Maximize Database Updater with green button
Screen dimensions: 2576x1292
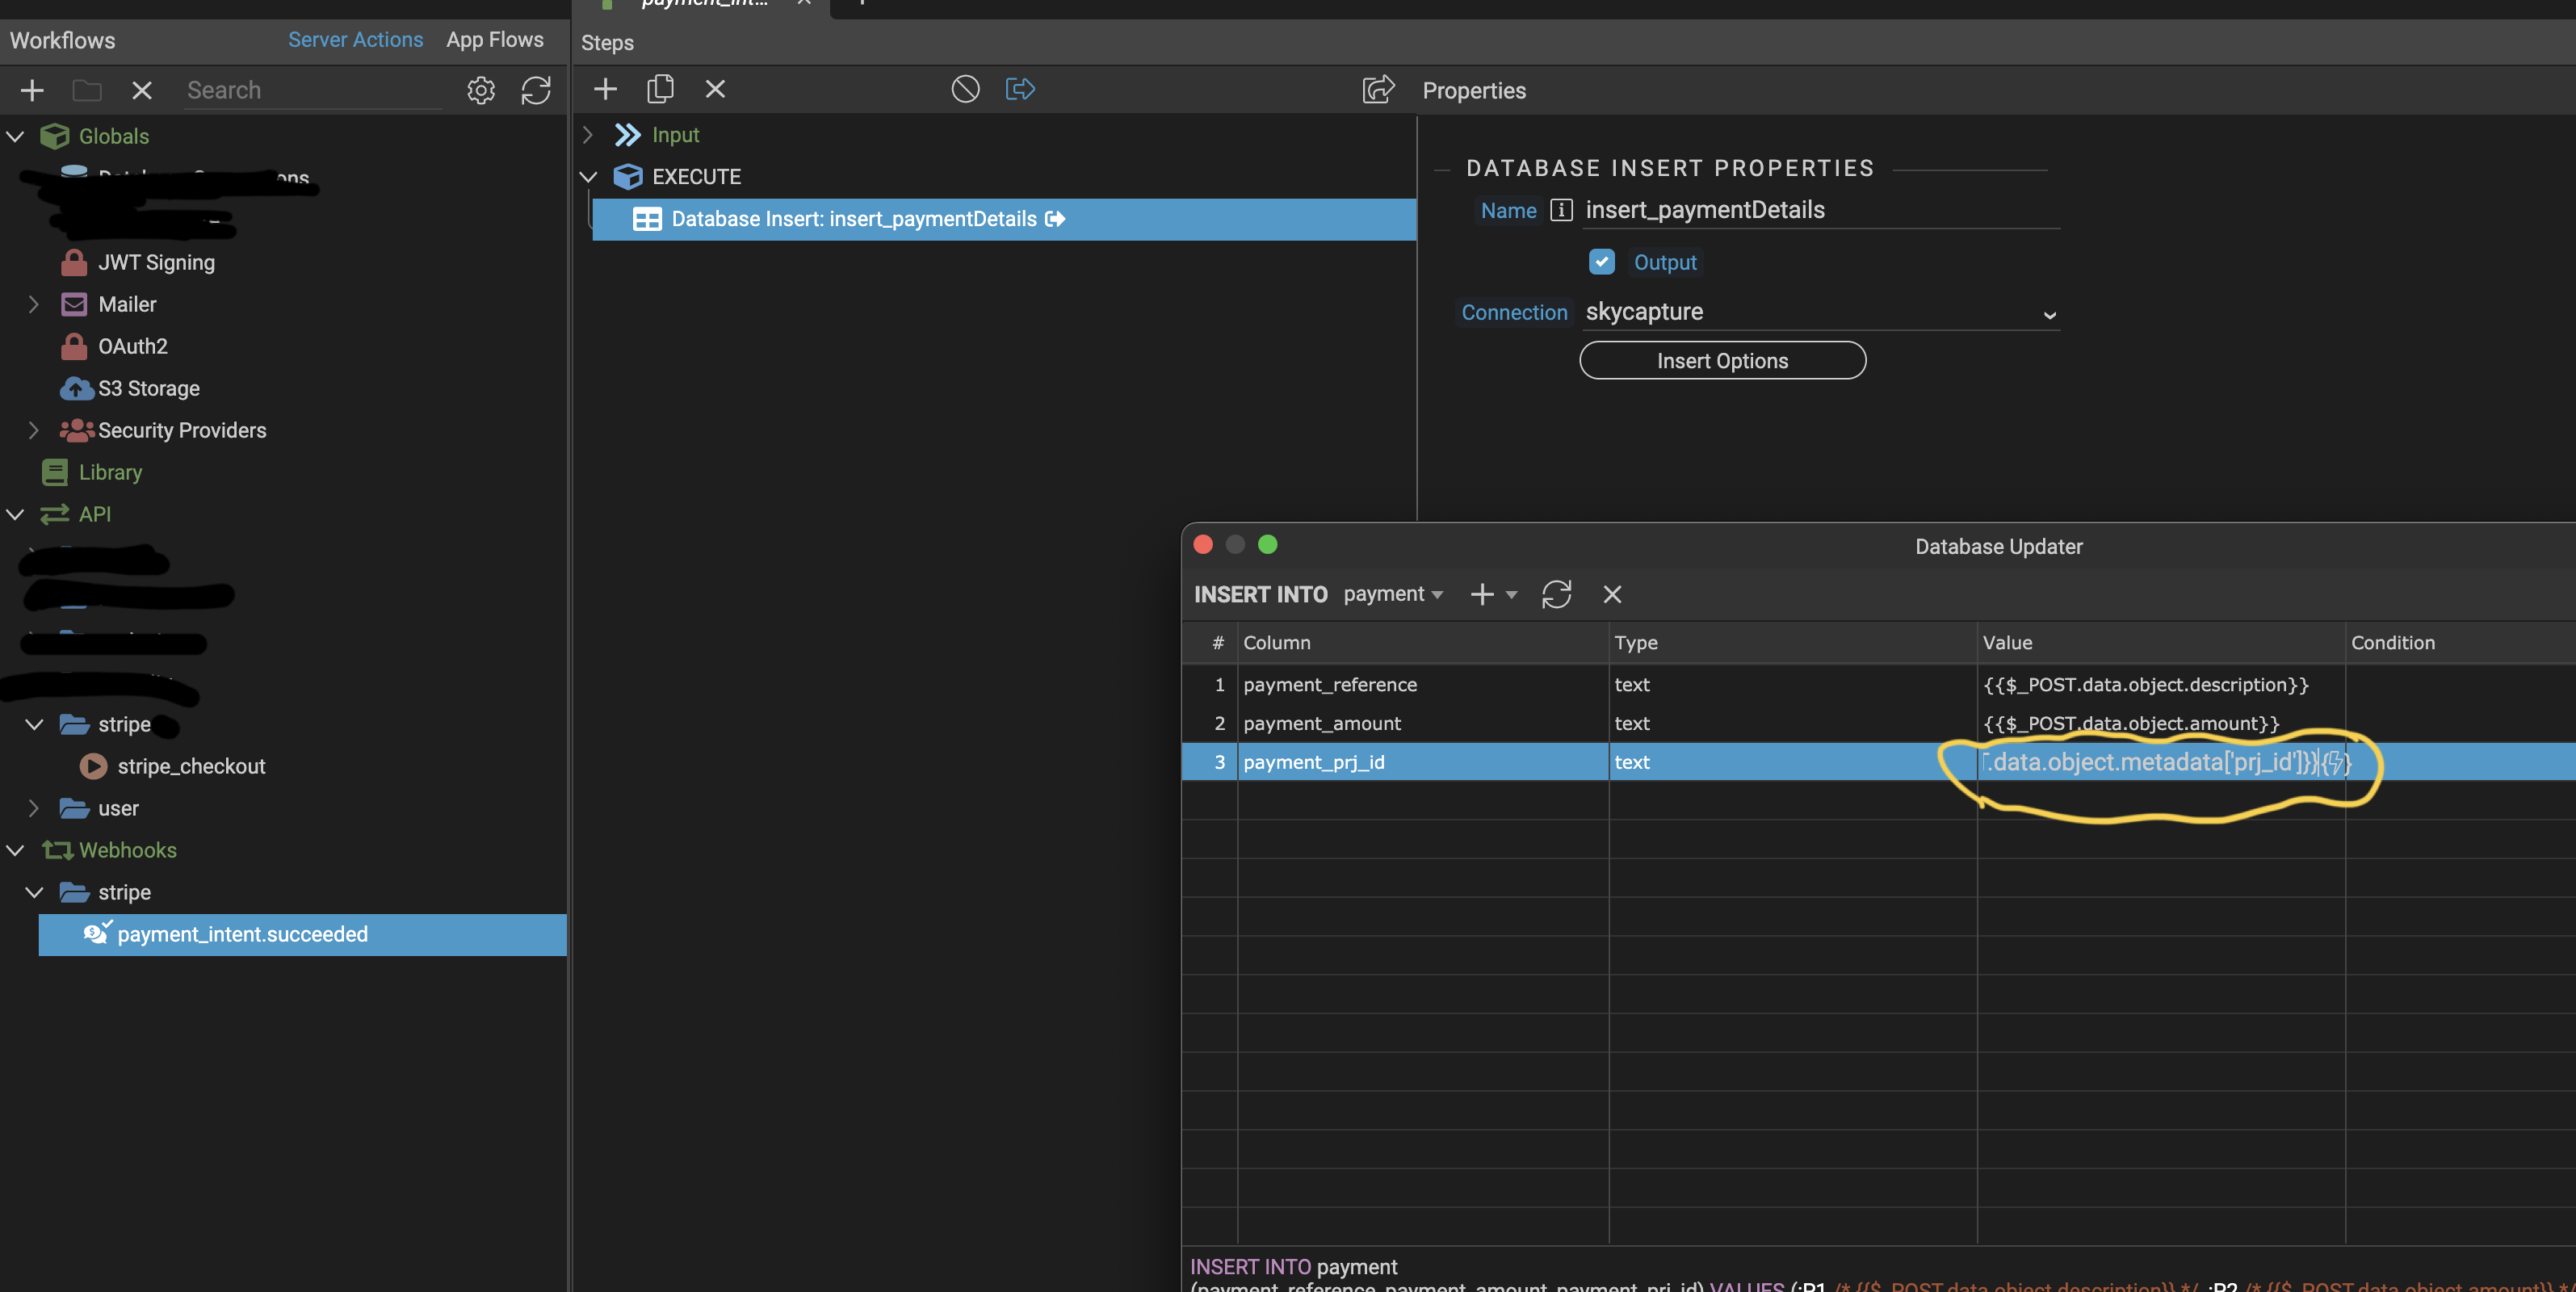pyautogui.click(x=1267, y=544)
